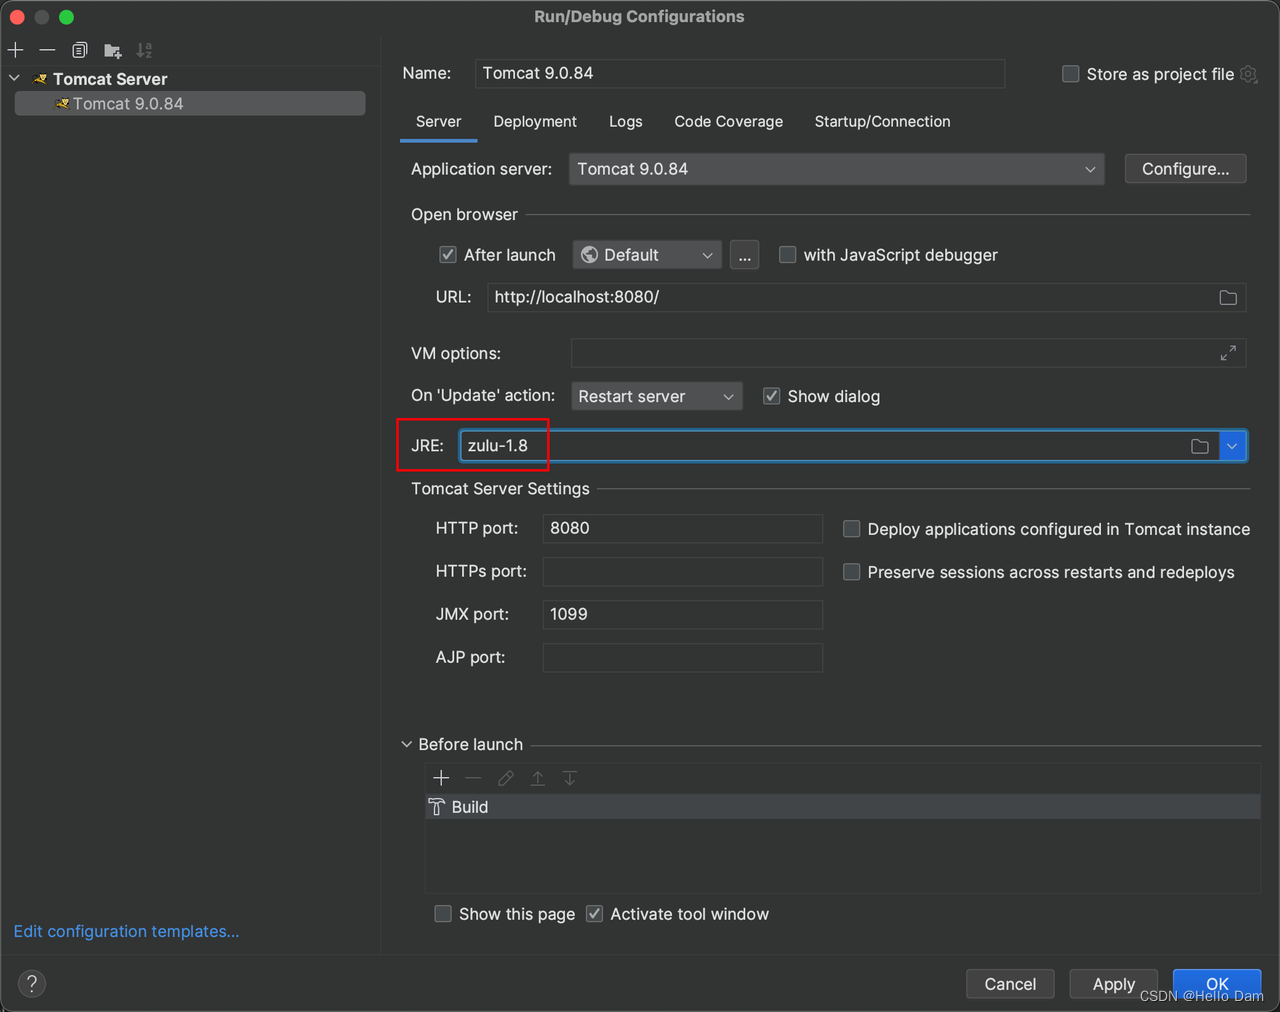Open JRE dropdown arrow

coord(1232,446)
